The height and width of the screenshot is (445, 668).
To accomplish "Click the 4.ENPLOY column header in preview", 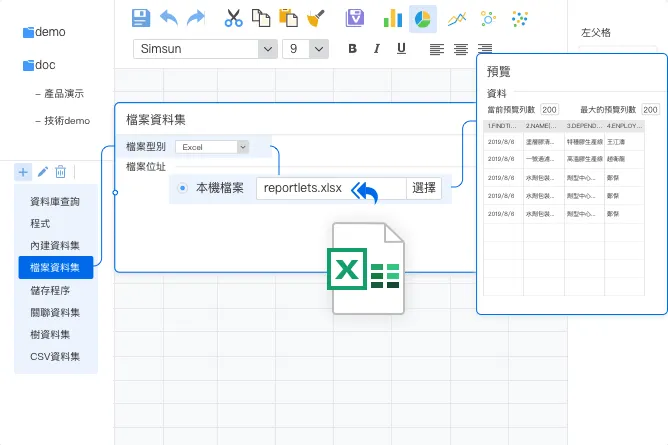I will tap(624, 126).
